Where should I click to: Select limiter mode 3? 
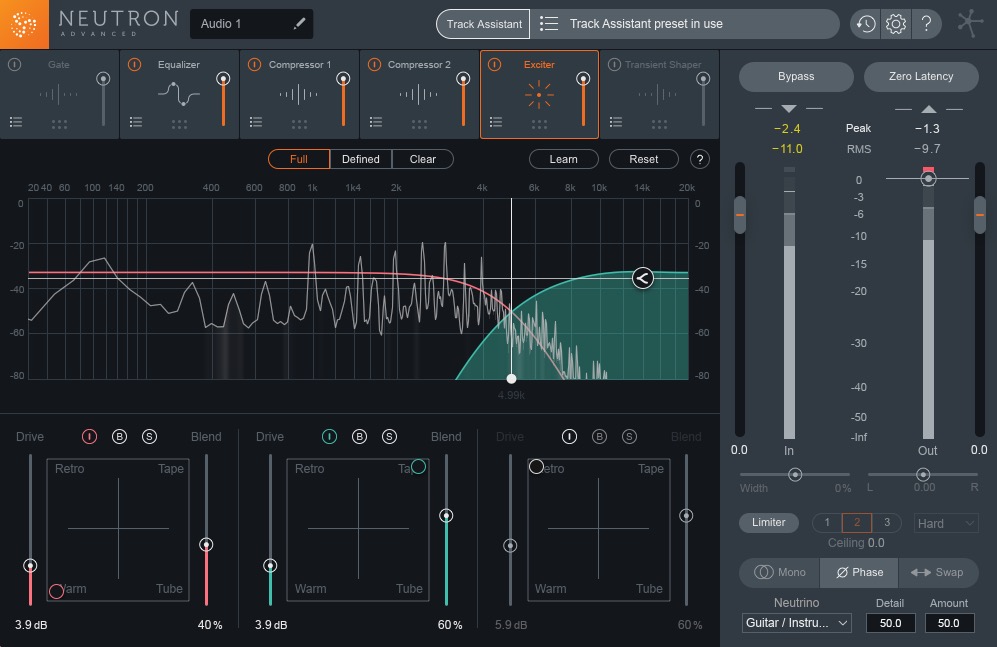coord(886,522)
